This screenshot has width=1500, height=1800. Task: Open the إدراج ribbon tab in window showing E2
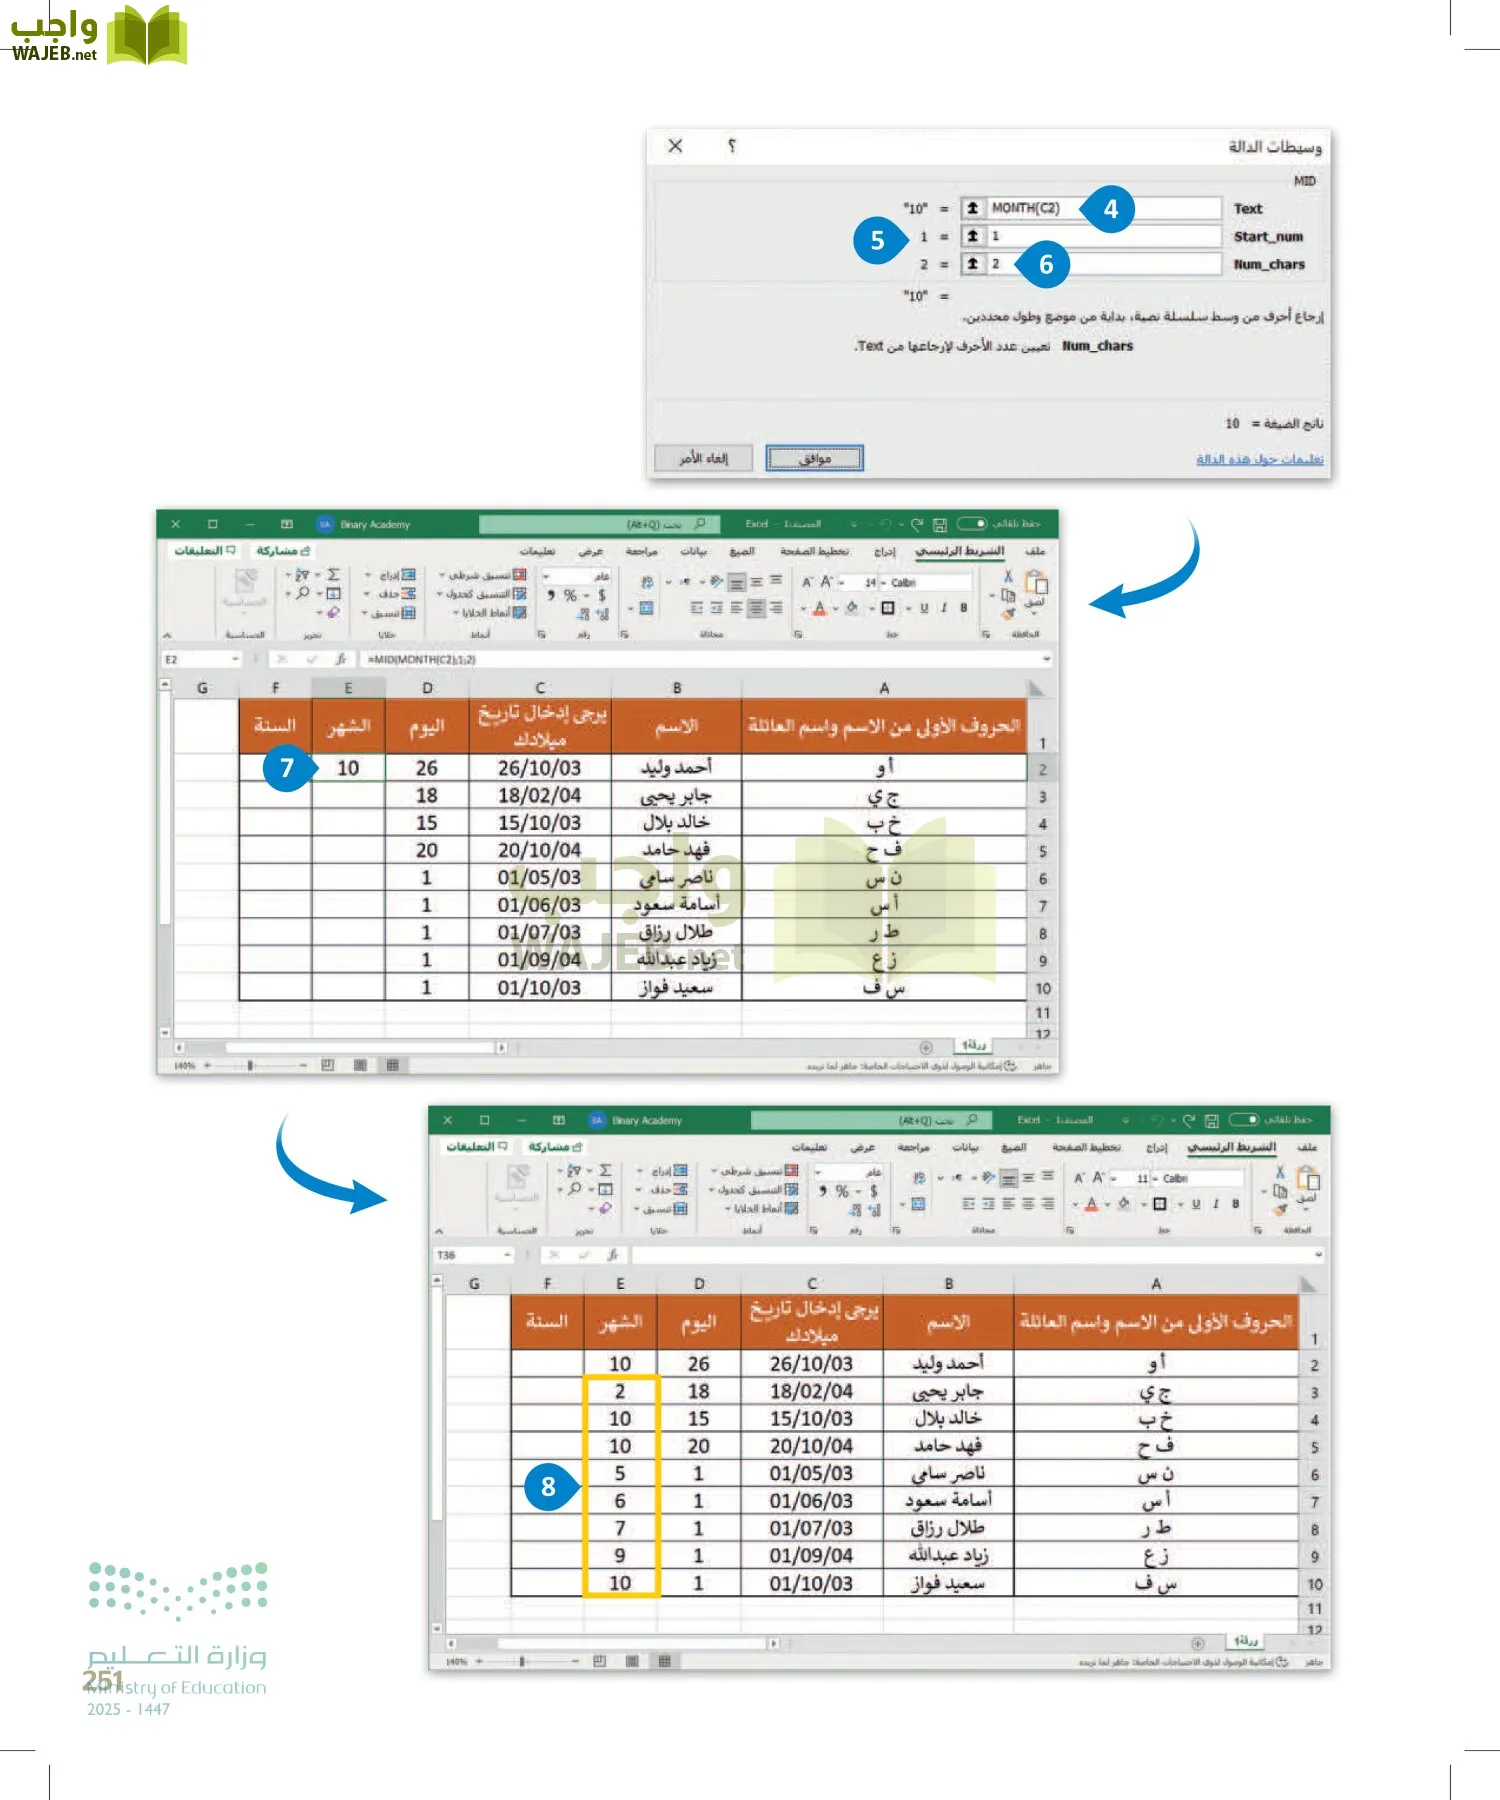pyautogui.click(x=884, y=551)
